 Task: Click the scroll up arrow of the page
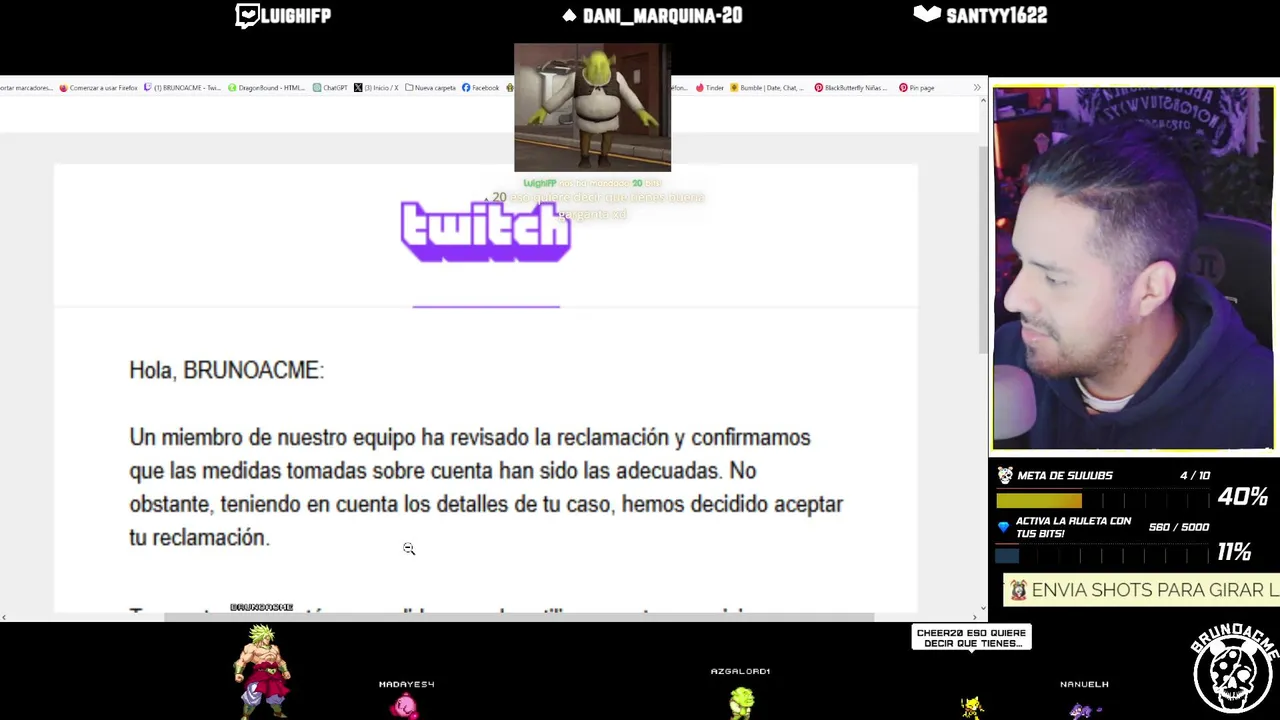pos(983,101)
